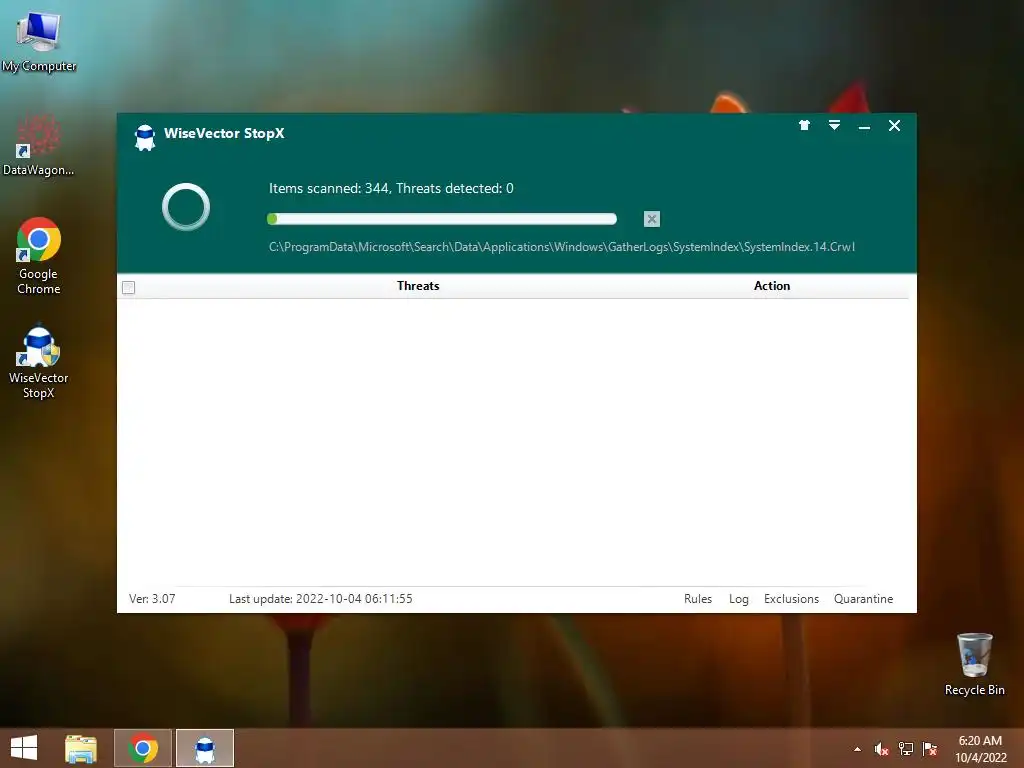
Task: Click the spinning scan status circle
Action: [x=186, y=207]
